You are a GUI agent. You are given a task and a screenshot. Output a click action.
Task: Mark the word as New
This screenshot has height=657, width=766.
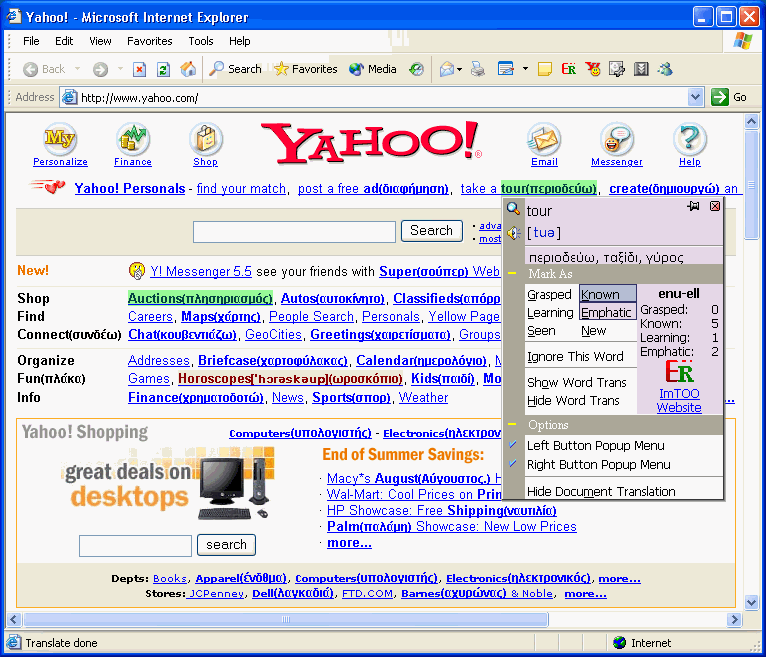coord(594,331)
